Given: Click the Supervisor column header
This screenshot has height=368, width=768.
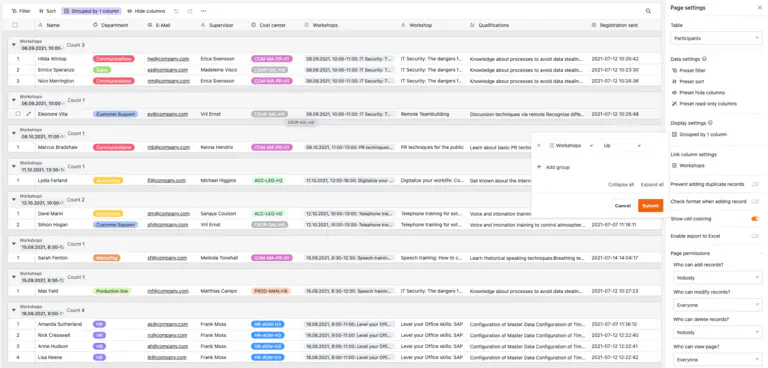Looking at the screenshot, I should 221,25.
